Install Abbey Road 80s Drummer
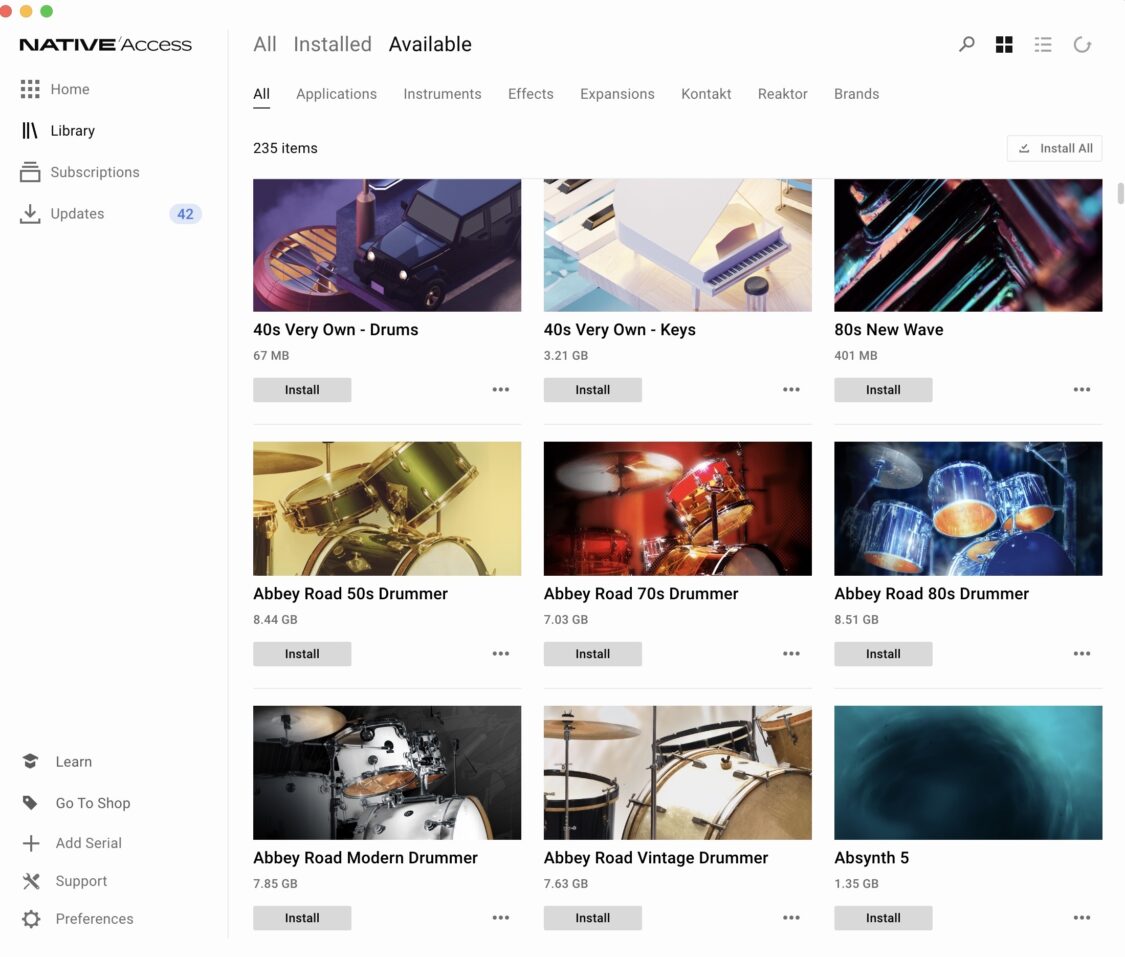The image size is (1125, 957). tap(883, 654)
